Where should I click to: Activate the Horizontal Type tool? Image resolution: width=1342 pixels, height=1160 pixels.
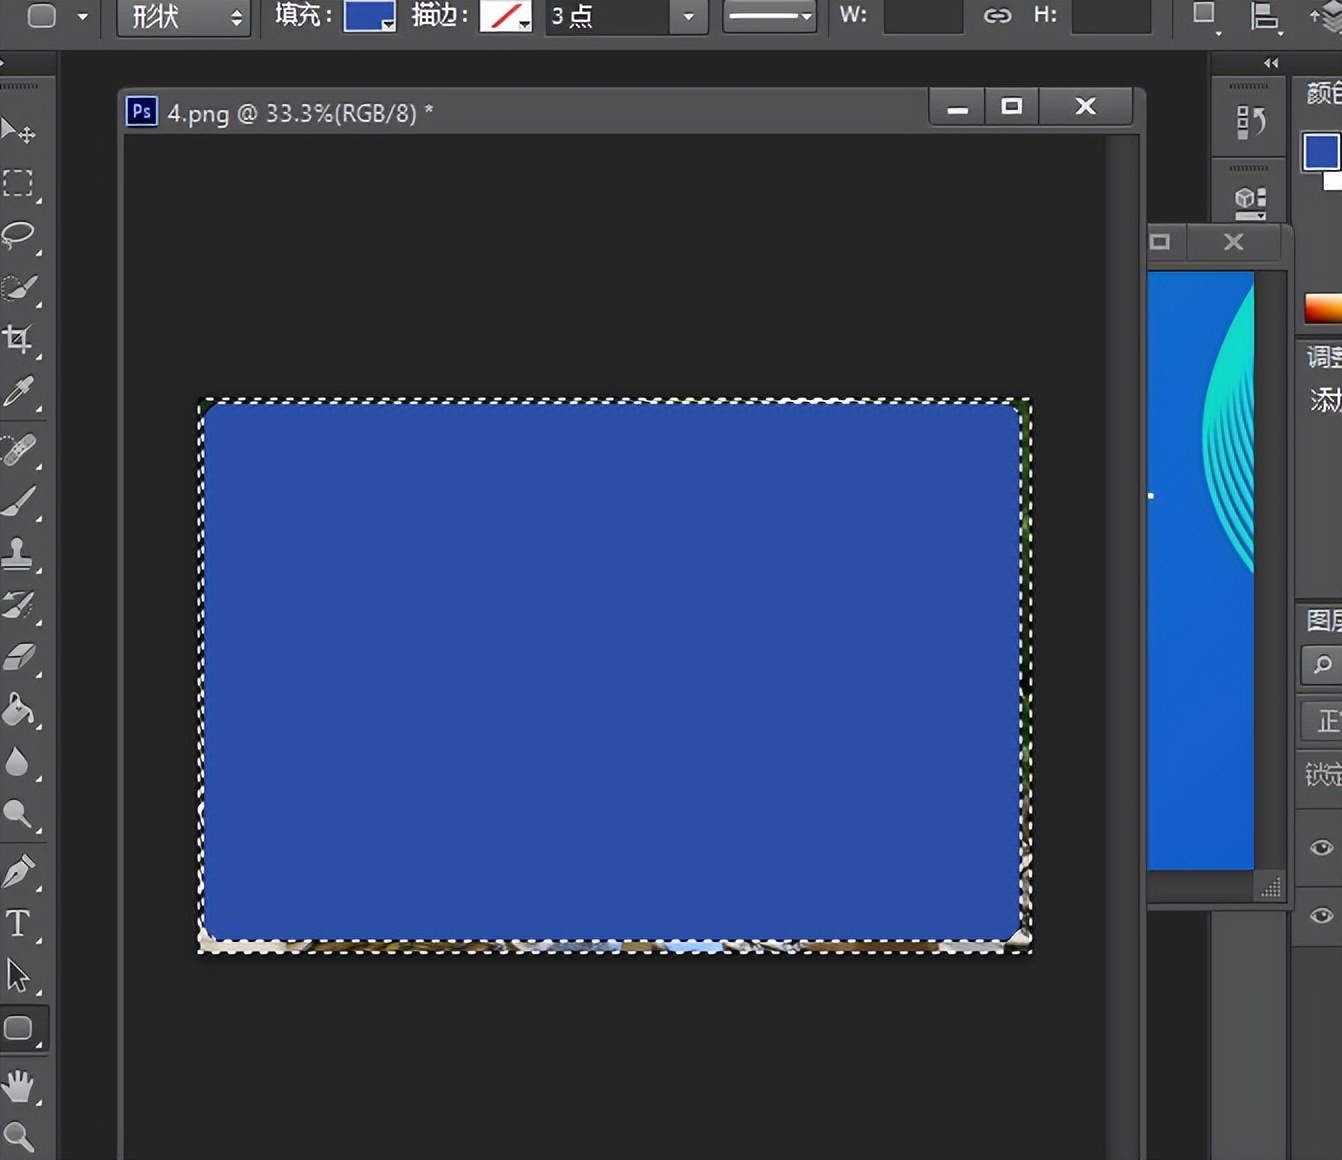click(x=18, y=922)
